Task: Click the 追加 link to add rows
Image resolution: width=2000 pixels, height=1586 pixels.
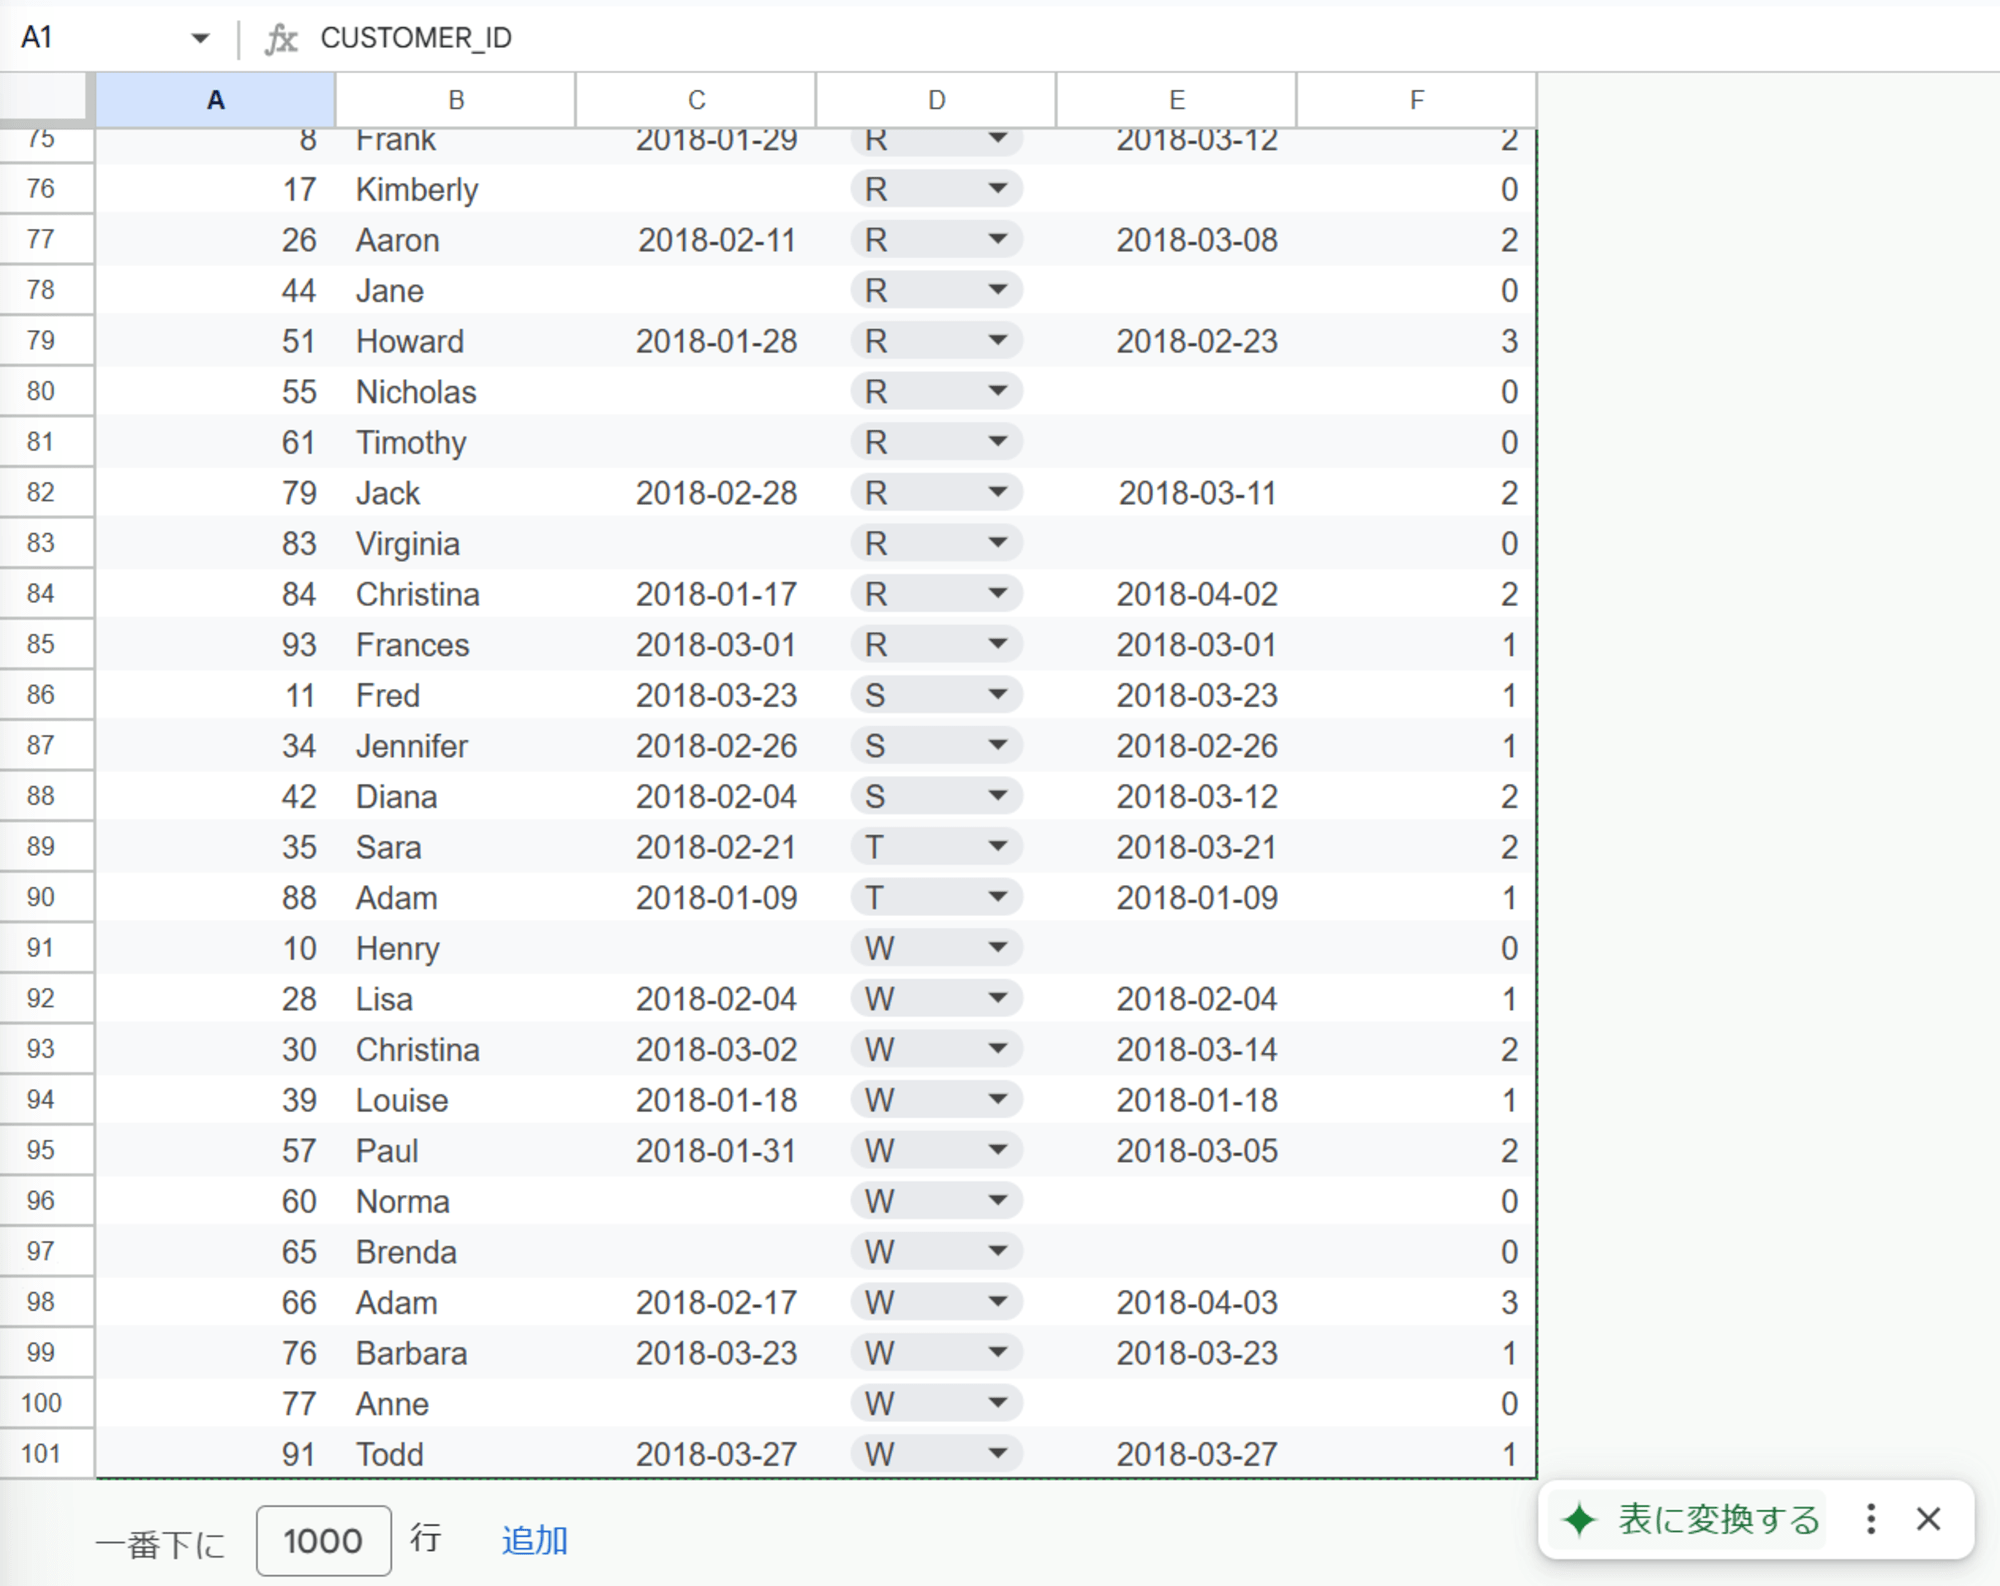Action: [x=534, y=1540]
